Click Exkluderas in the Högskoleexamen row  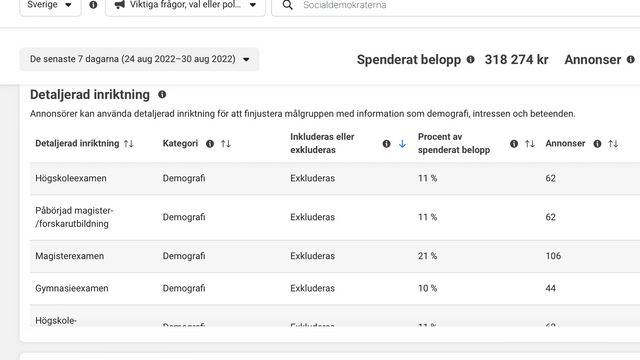(313, 178)
